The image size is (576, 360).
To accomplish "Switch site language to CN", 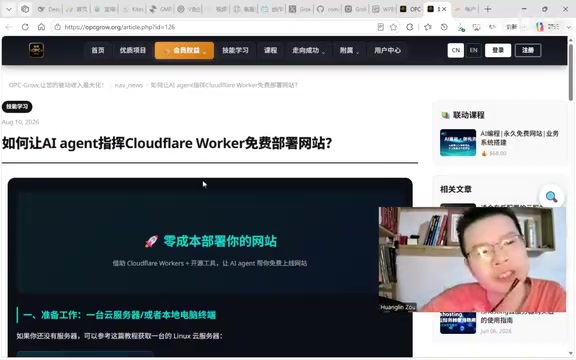I will tap(456, 50).
